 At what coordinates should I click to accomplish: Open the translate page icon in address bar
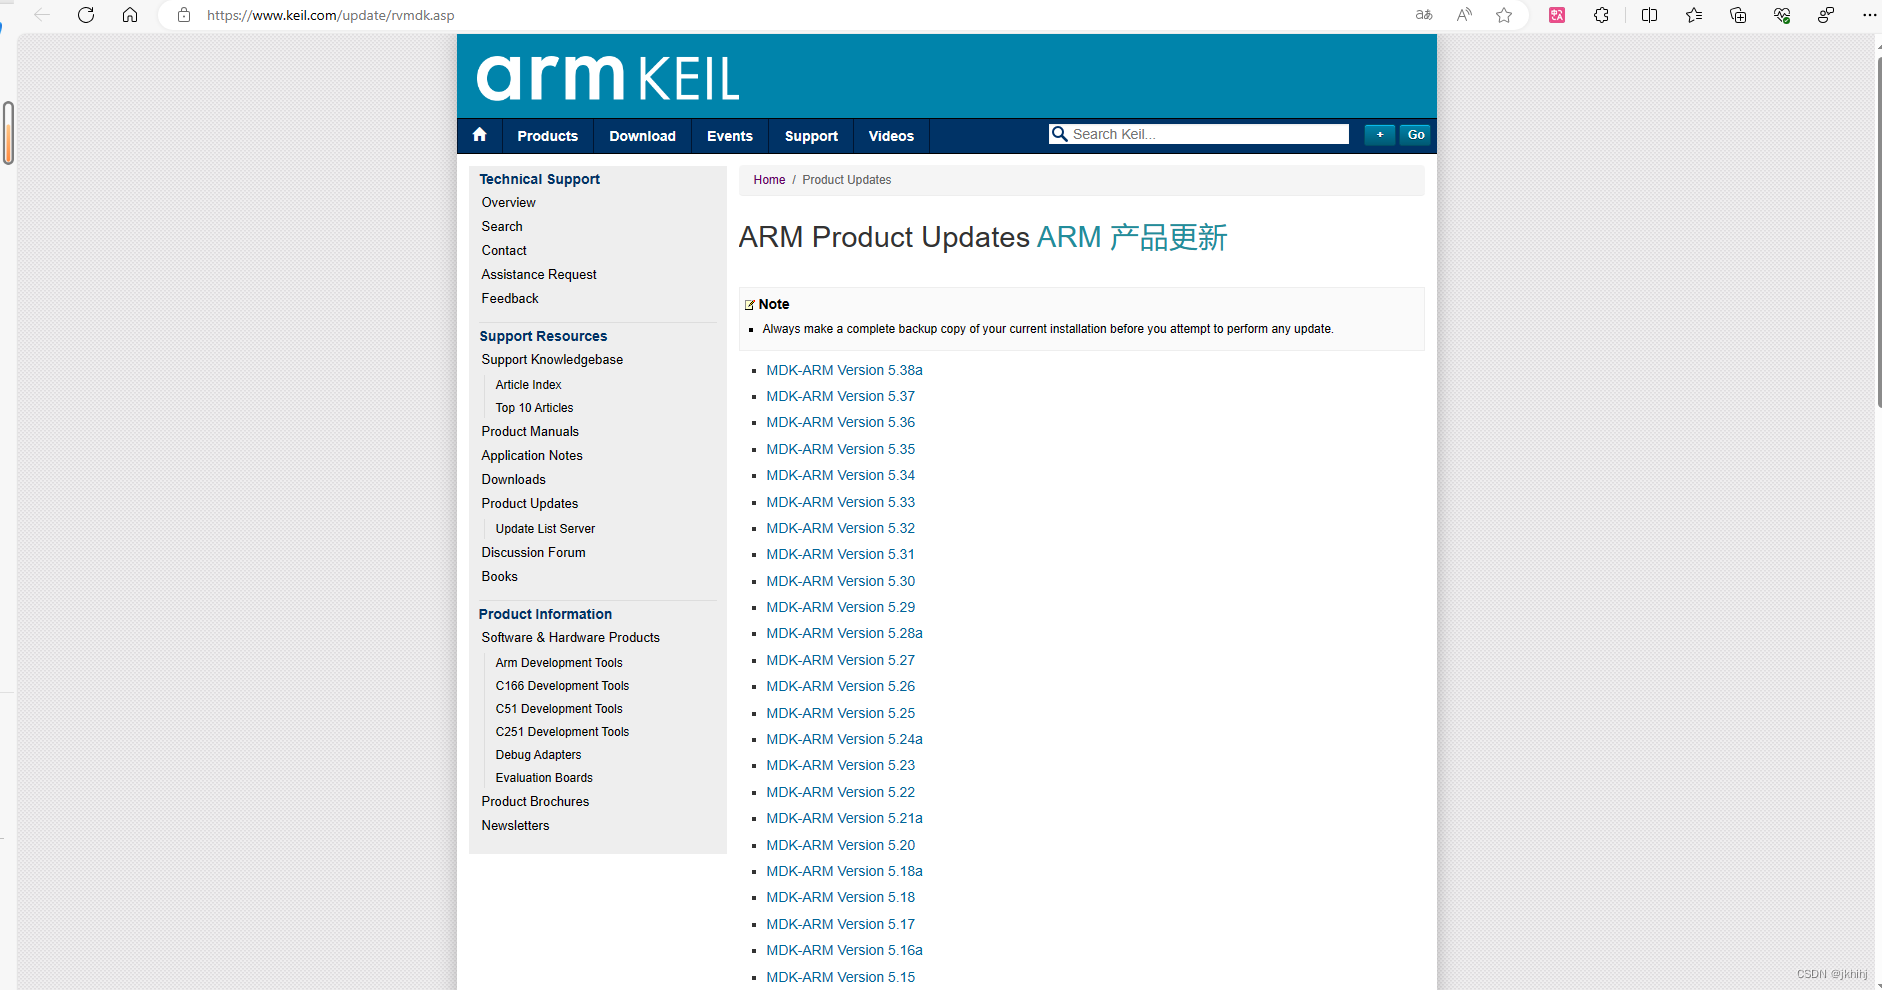point(1423,15)
